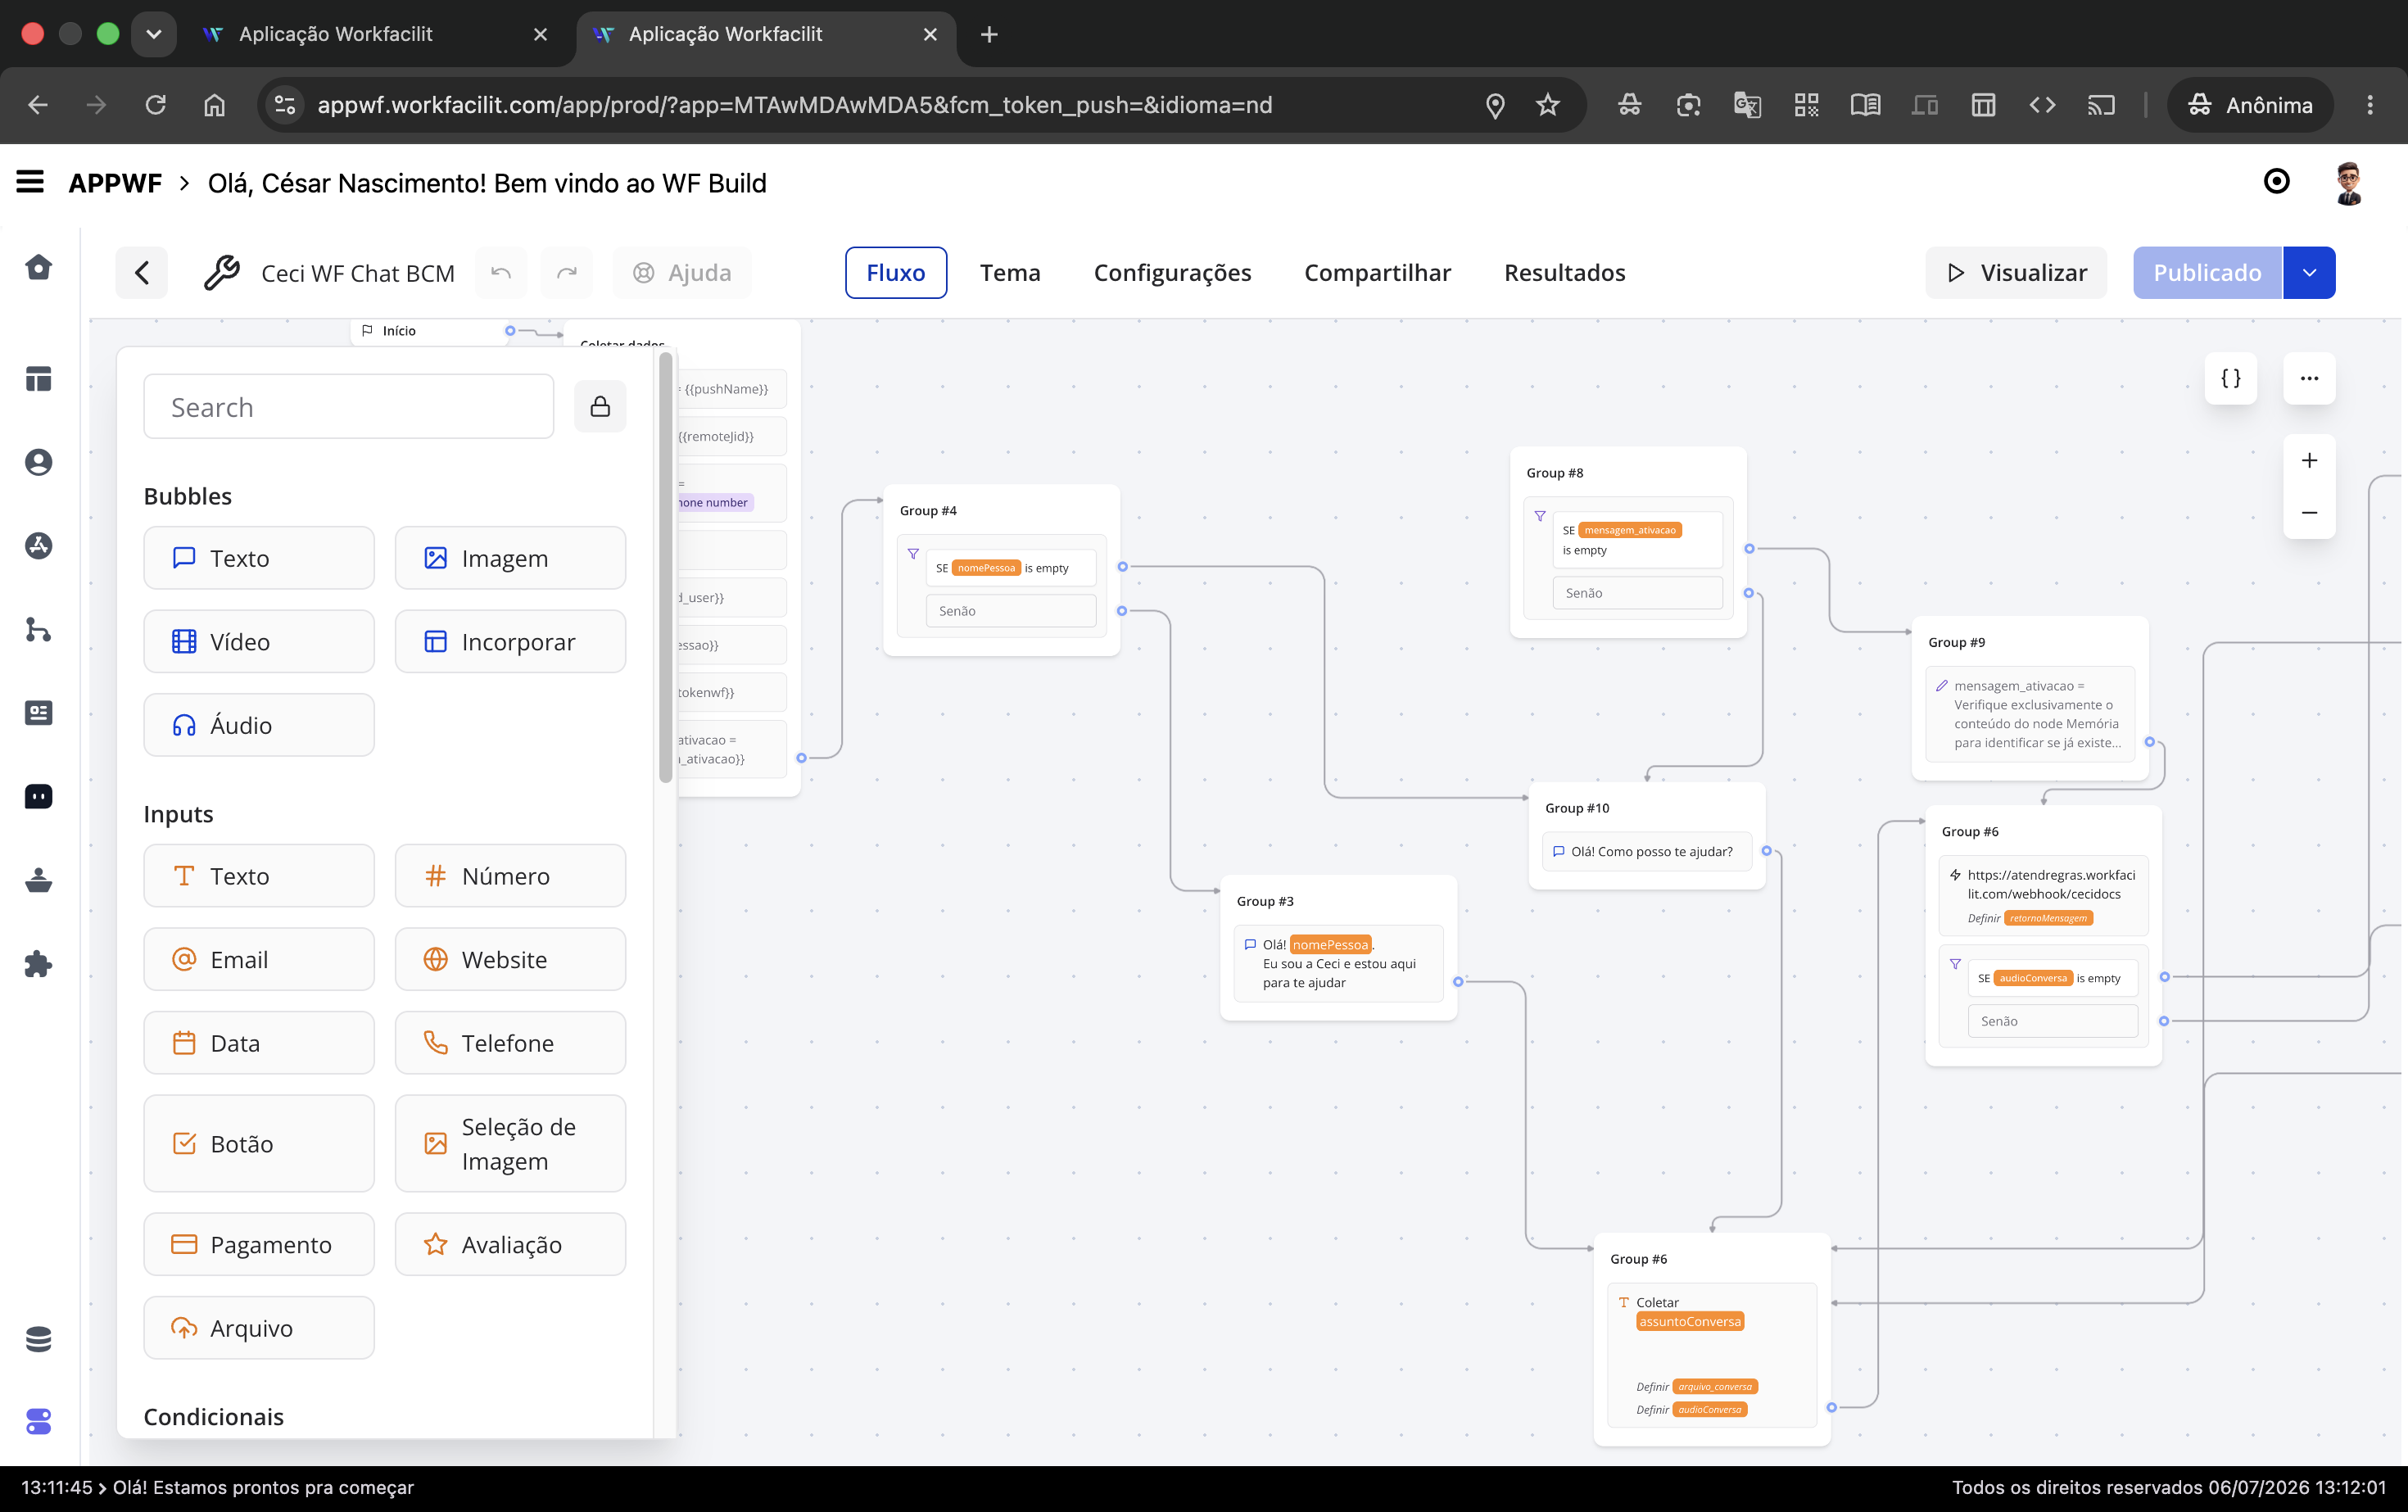Select the Seleção de Imagem block
This screenshot has width=2408, height=1512.
point(510,1144)
